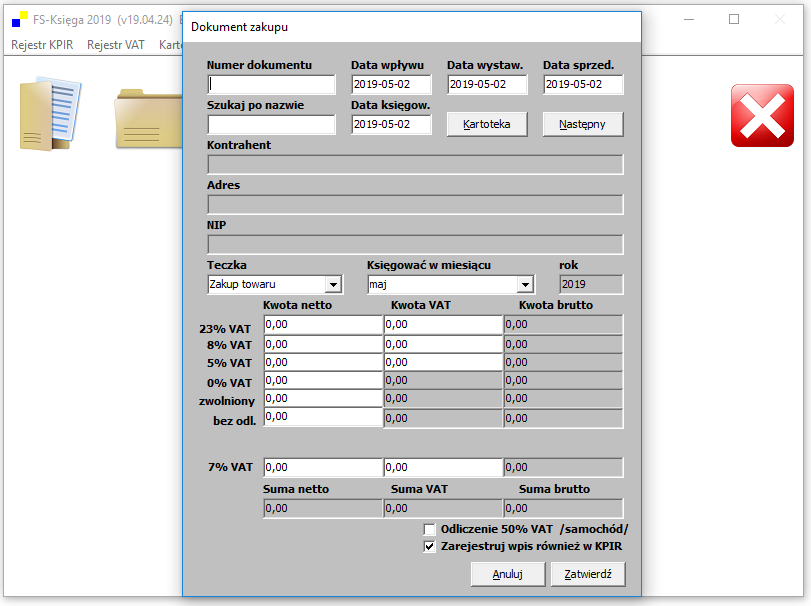
Task: Click the Suma brutto total field
Action: pos(564,509)
